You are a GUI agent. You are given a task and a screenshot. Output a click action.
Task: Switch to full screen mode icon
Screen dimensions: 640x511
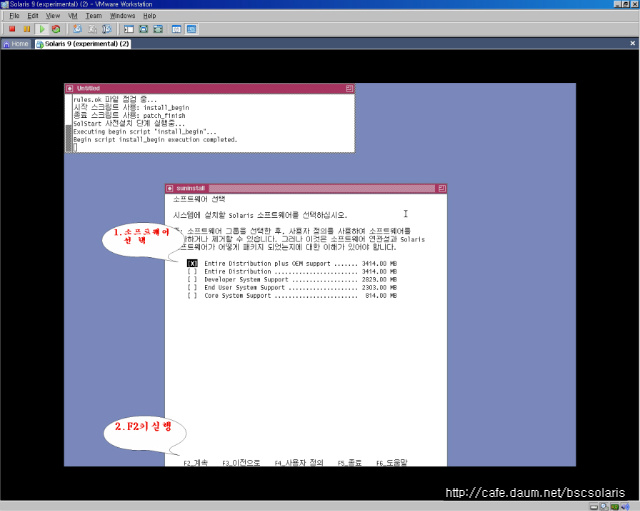143,29
